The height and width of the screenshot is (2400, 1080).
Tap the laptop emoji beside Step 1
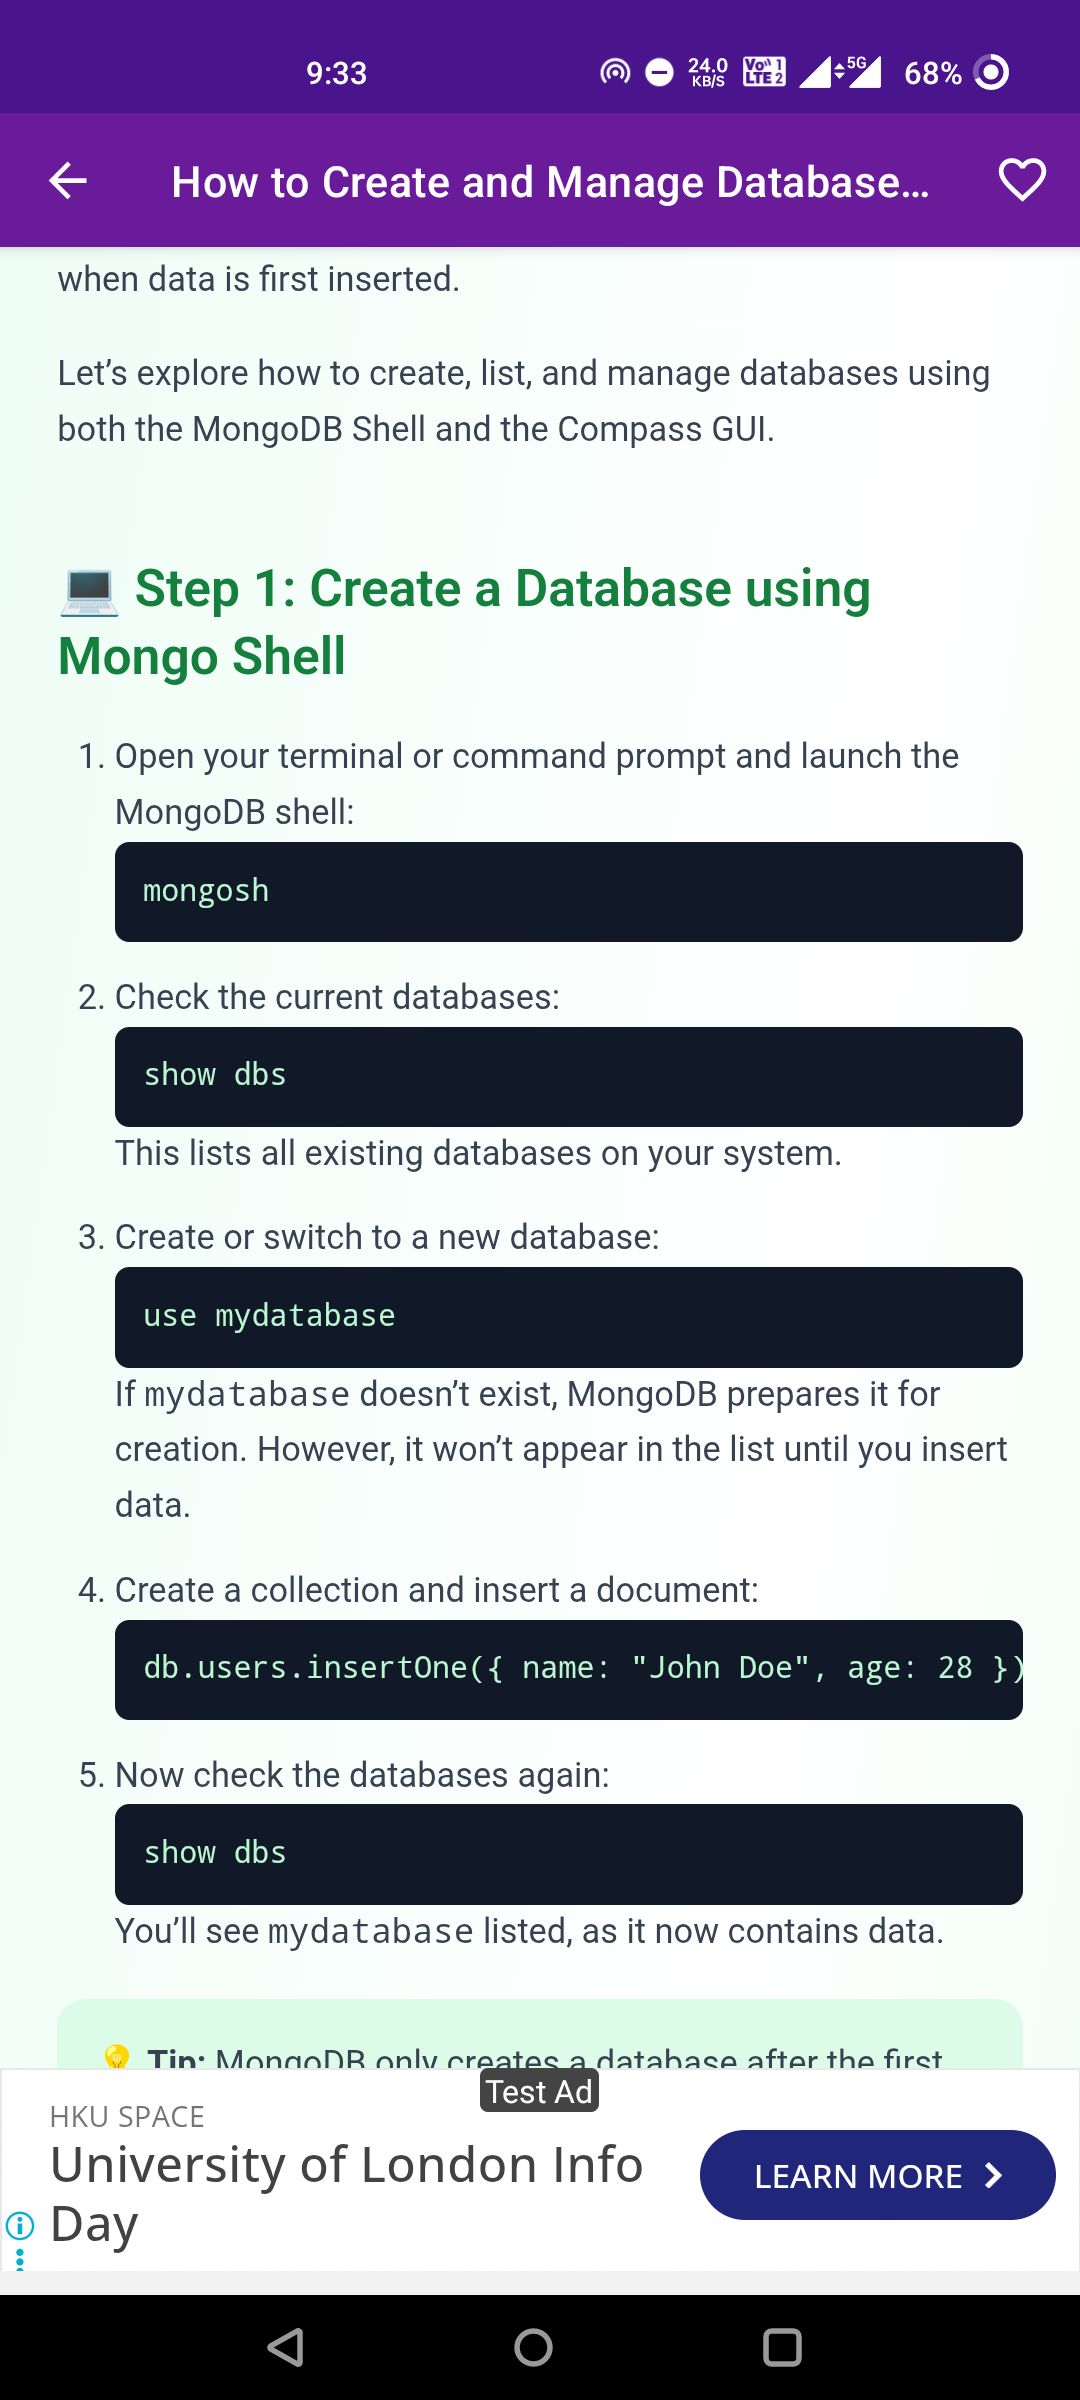click(x=89, y=590)
